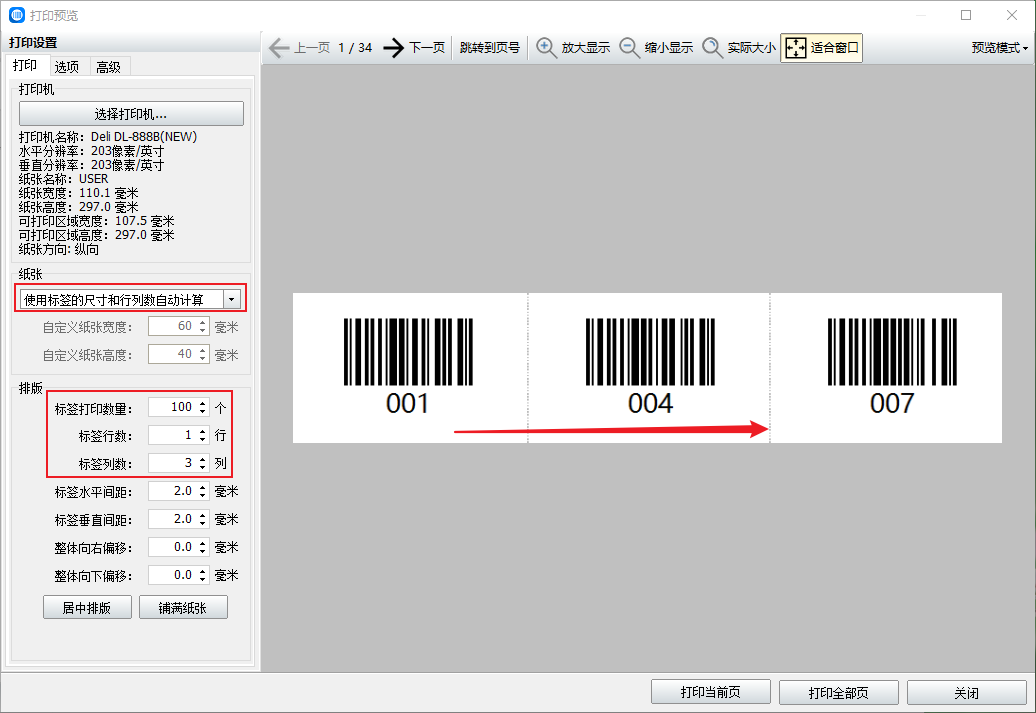The image size is (1036, 713).
Task: Switch to the 选项 tab
Action: tap(67, 67)
